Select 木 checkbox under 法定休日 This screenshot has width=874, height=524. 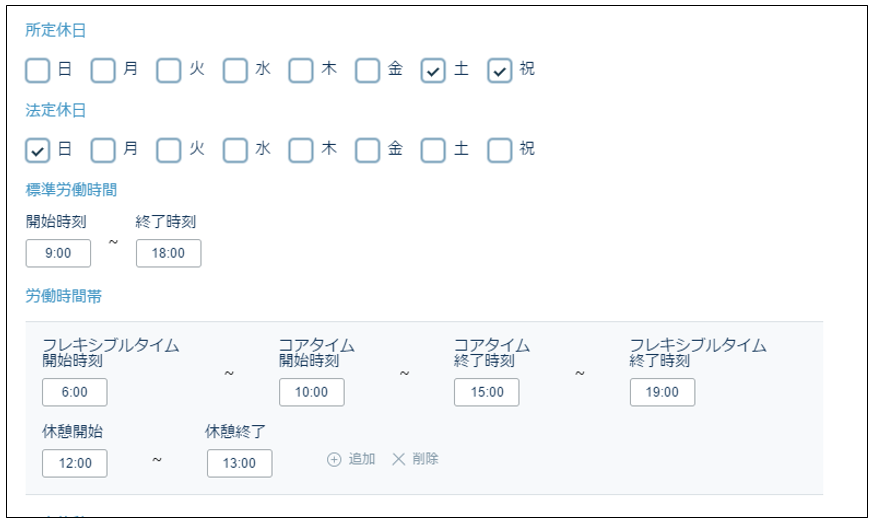302,149
